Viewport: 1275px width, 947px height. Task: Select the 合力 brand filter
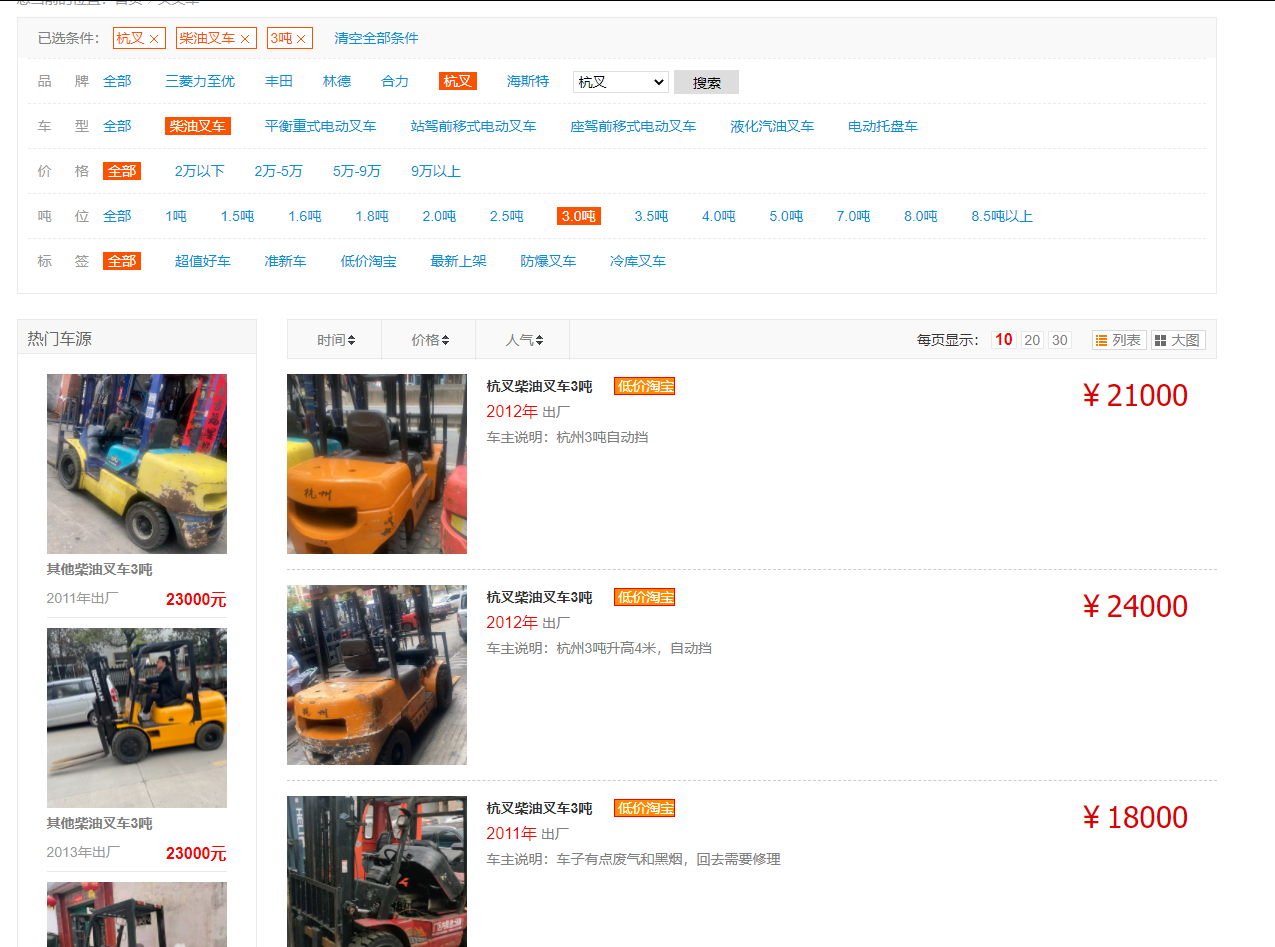click(x=394, y=81)
